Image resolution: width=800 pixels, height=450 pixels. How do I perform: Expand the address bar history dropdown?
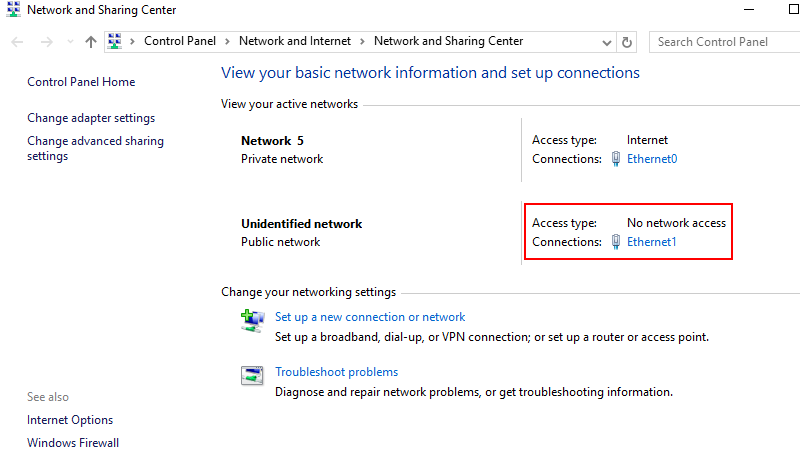607,42
